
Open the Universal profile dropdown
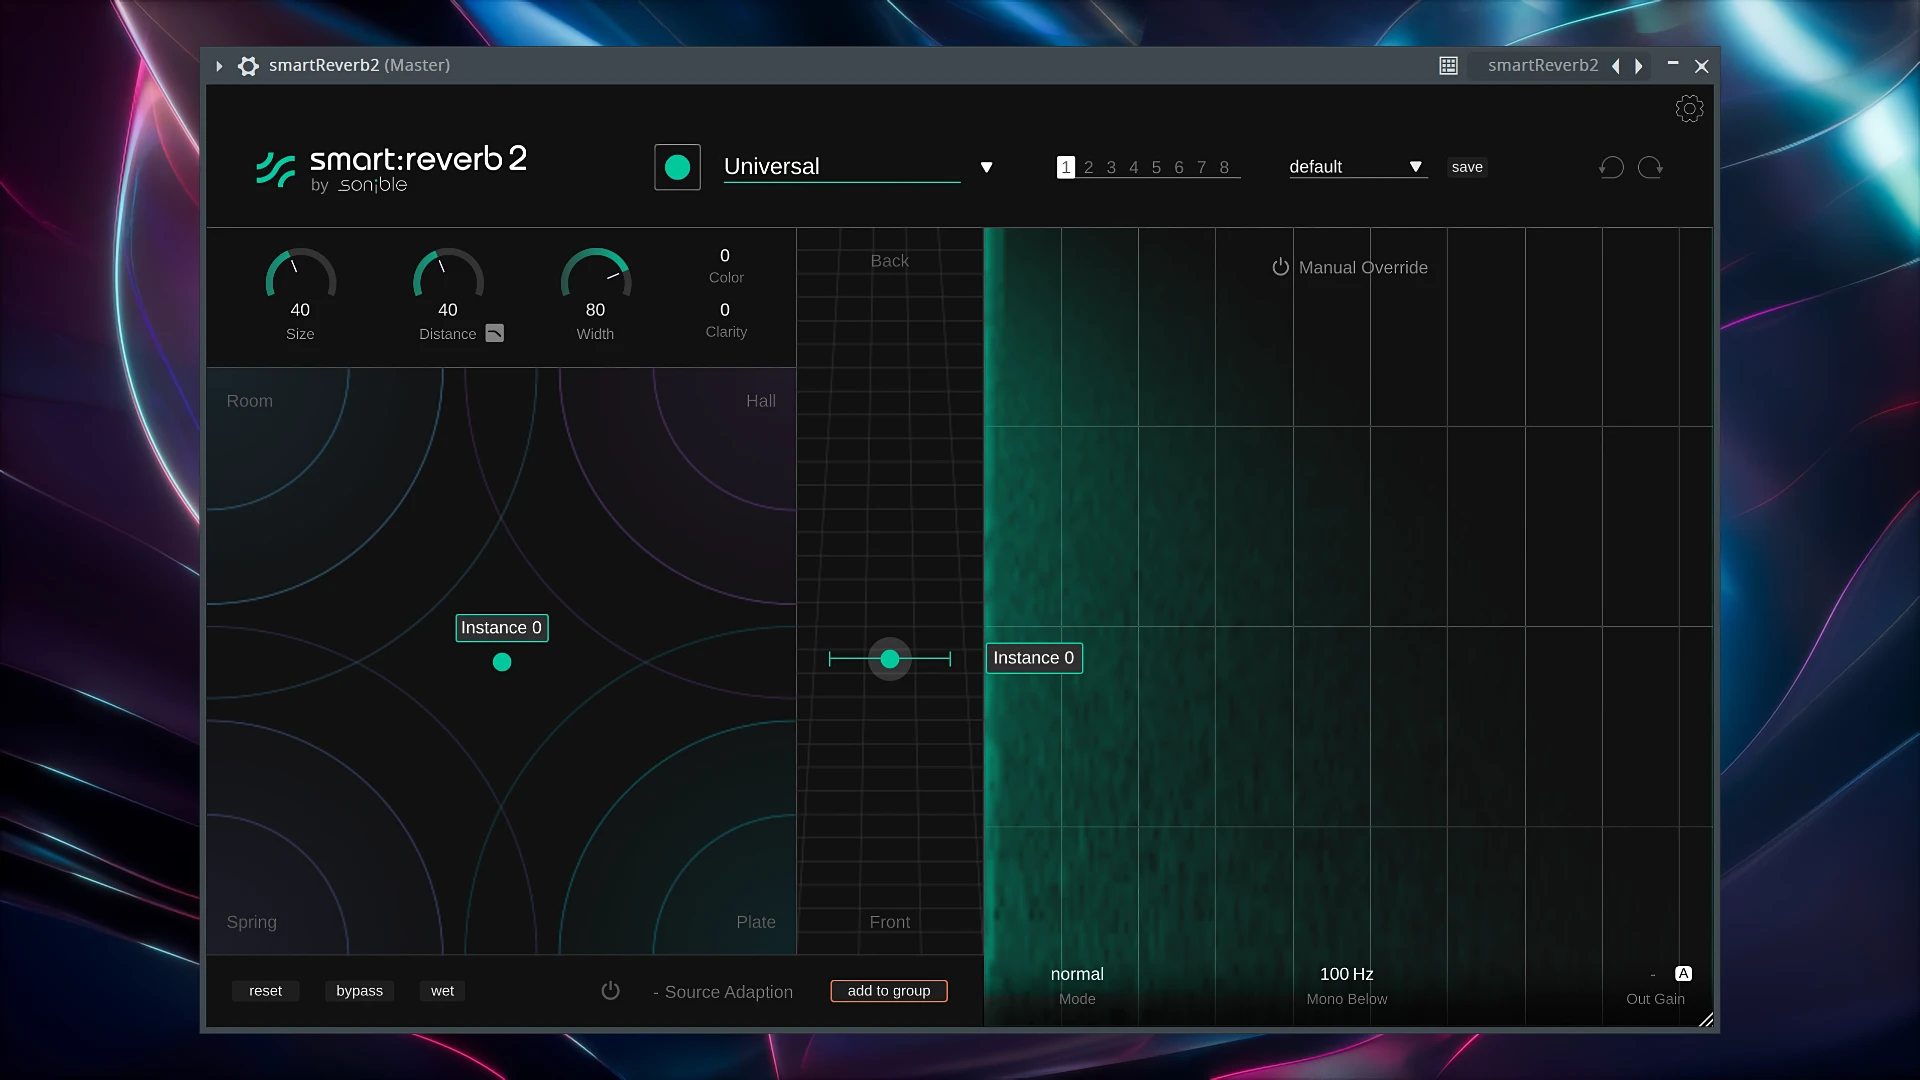click(986, 167)
